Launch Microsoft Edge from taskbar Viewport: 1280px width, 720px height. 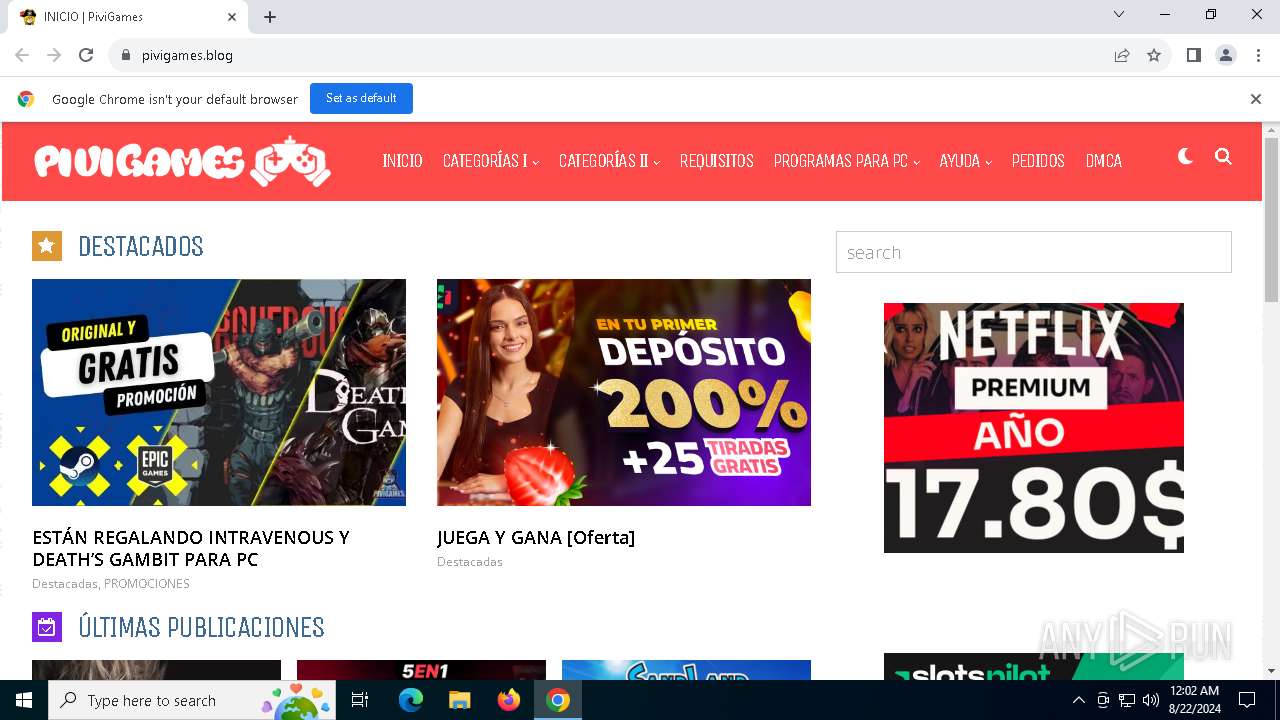tap(411, 700)
